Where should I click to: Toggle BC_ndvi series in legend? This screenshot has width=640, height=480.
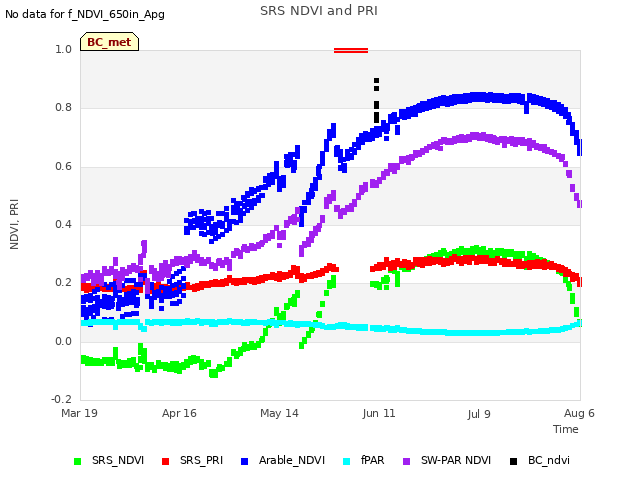[540, 460]
